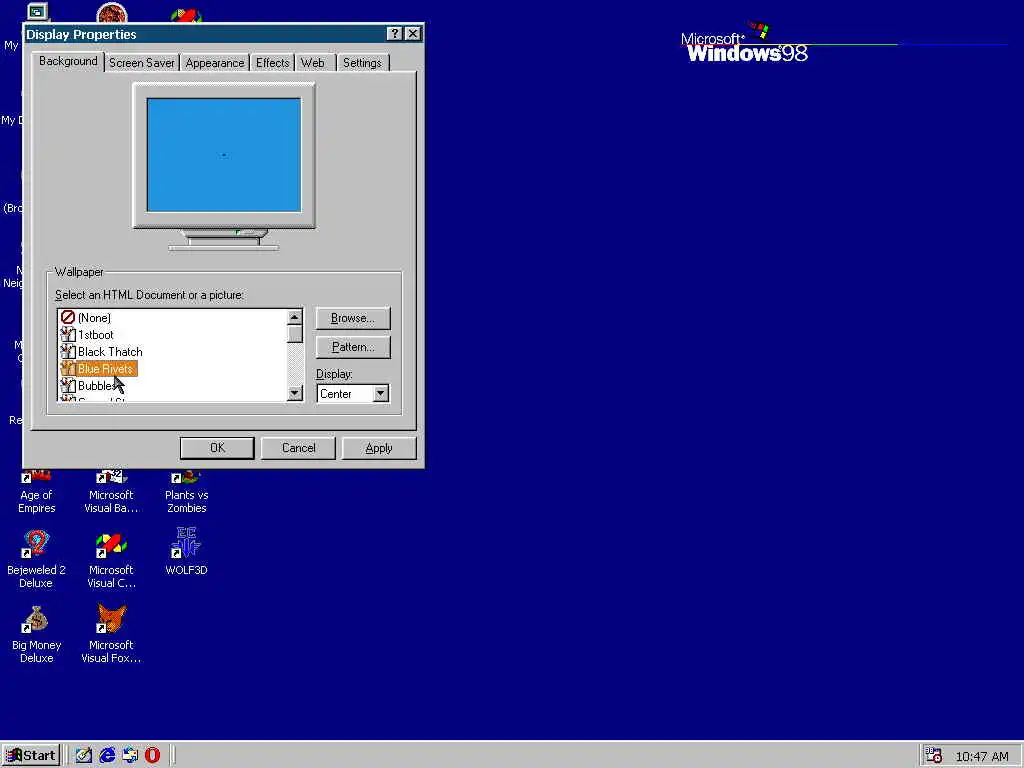Switch to the Background tab
The image size is (1024, 768).
pos(68,61)
